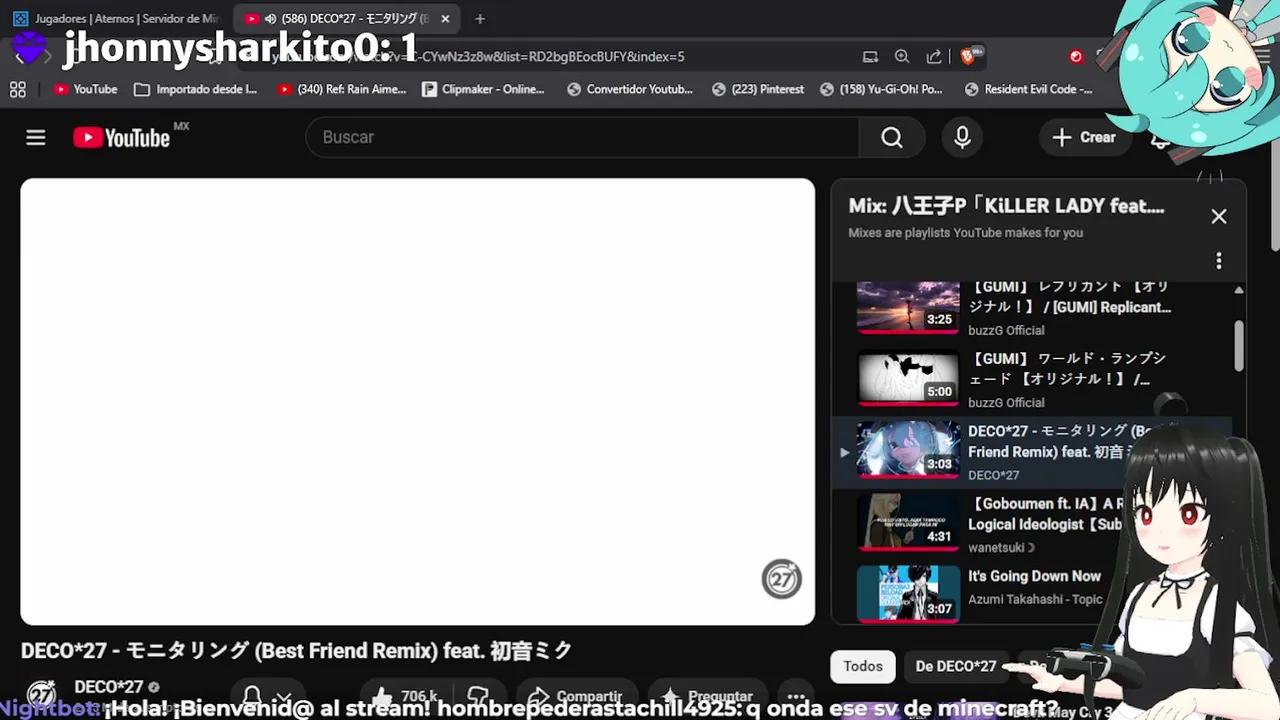Screen dimensions: 1280x720
Task: Open Brave Shields lion icon
Action: pyautogui.click(x=968, y=57)
